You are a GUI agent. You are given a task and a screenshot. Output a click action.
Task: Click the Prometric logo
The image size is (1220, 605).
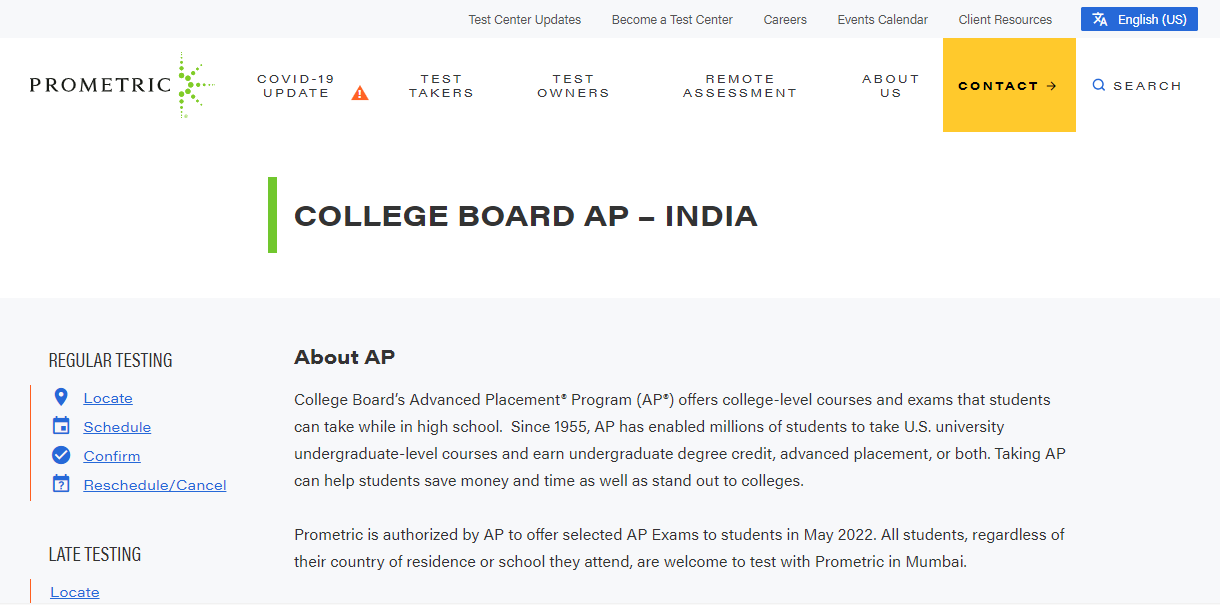[122, 85]
